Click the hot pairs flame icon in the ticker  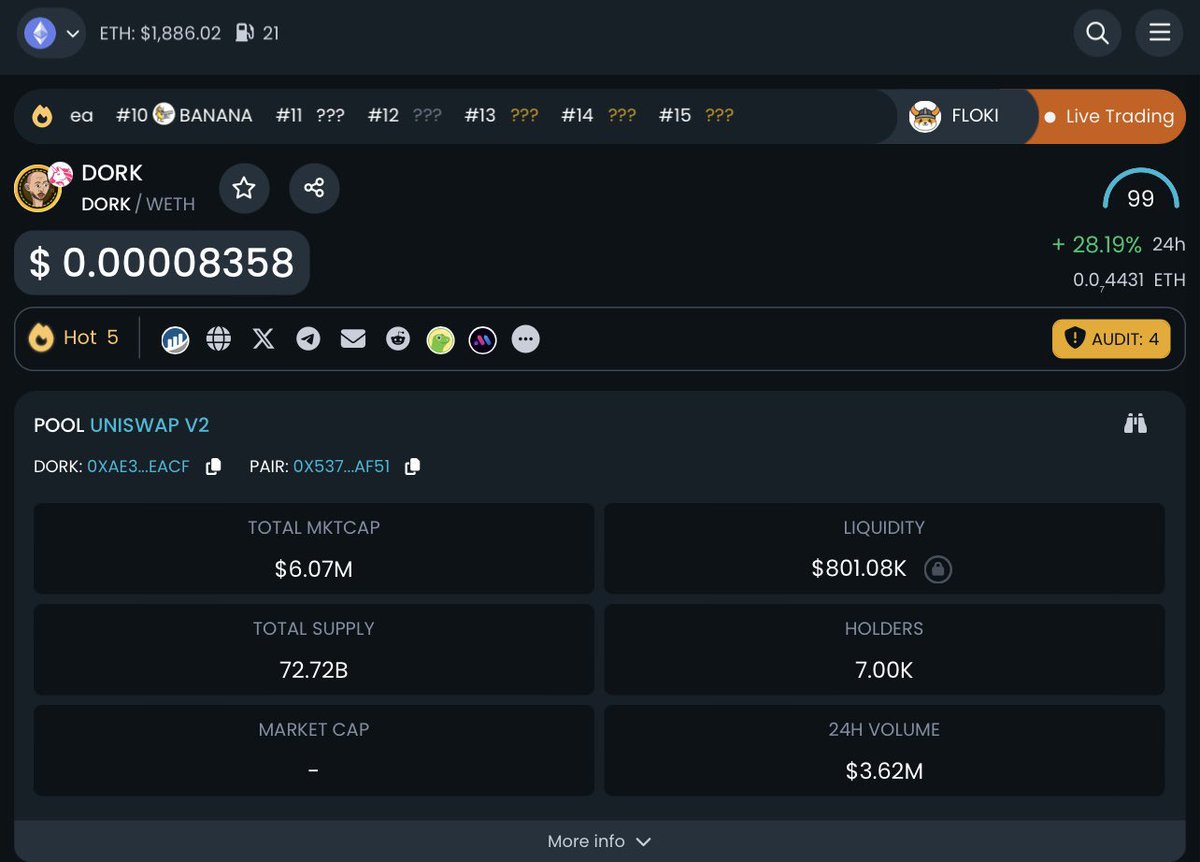coord(42,116)
